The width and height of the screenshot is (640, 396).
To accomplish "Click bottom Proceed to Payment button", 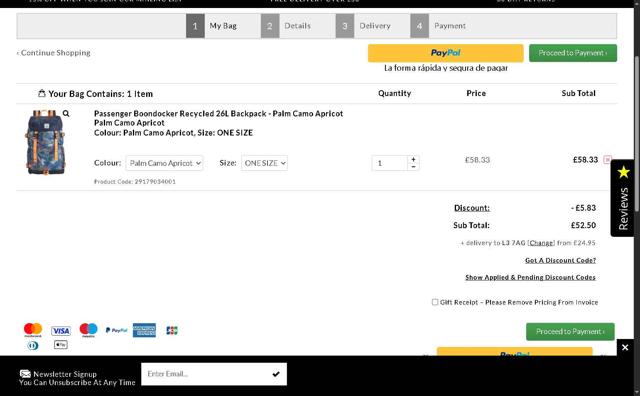I will [570, 331].
